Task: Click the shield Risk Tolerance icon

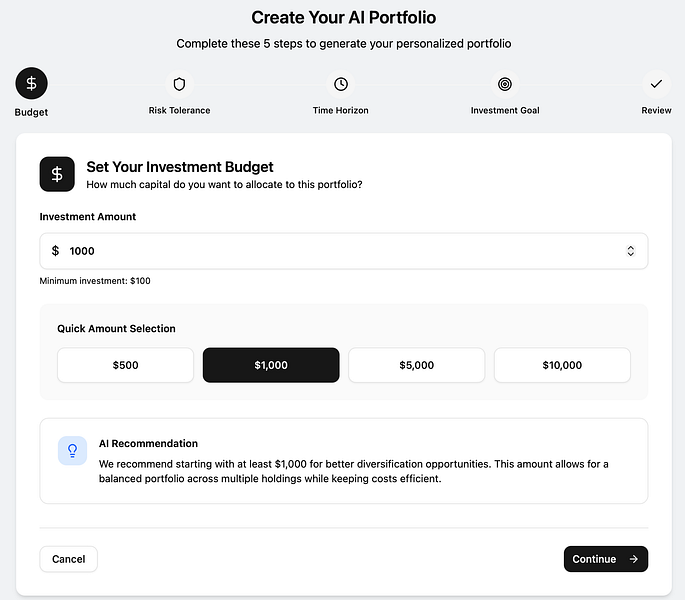Action: click(180, 84)
